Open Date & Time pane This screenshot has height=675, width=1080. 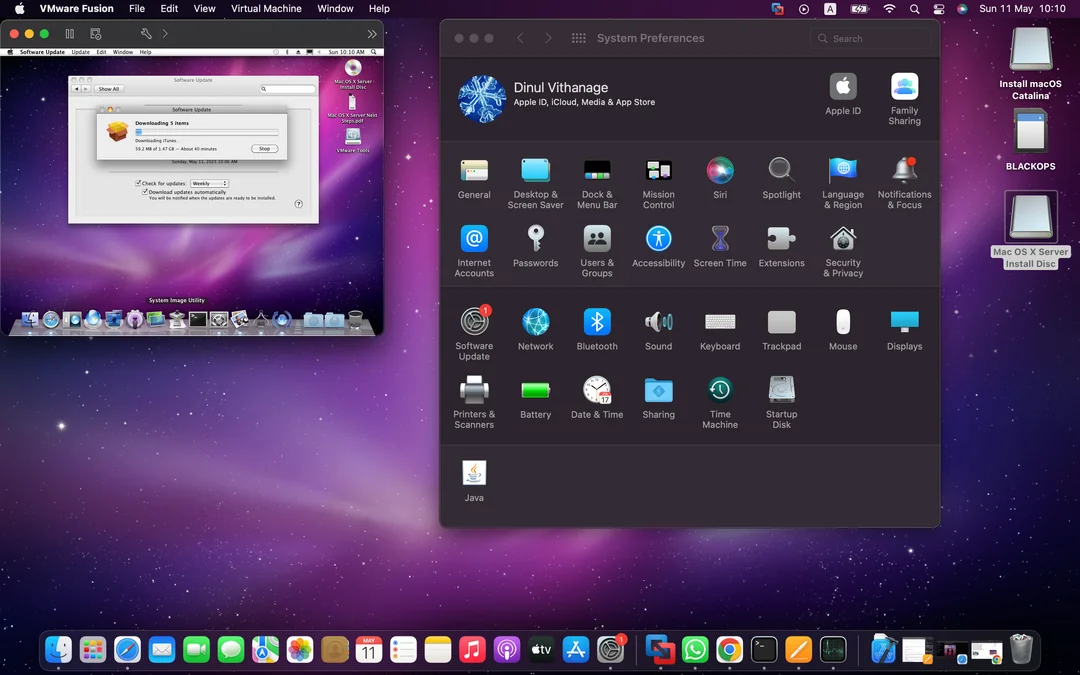tap(596, 398)
